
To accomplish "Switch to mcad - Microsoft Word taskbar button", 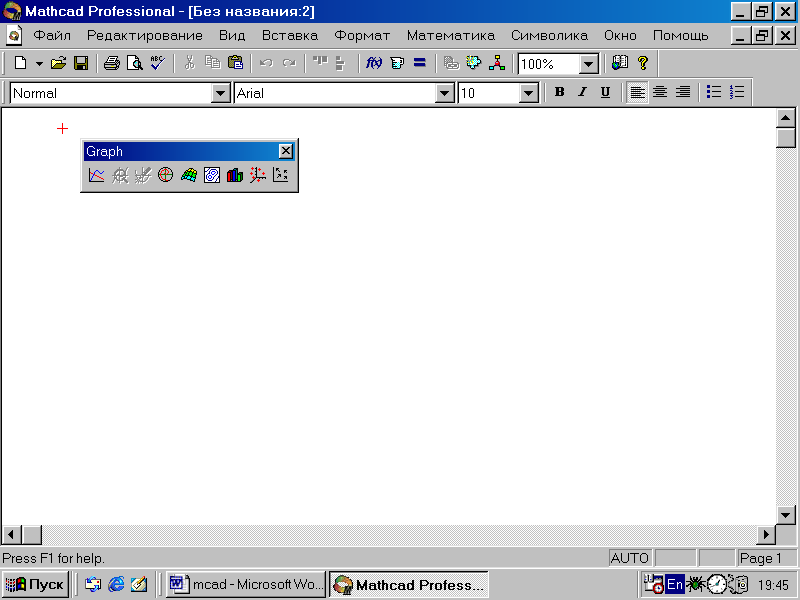I will (x=246, y=584).
